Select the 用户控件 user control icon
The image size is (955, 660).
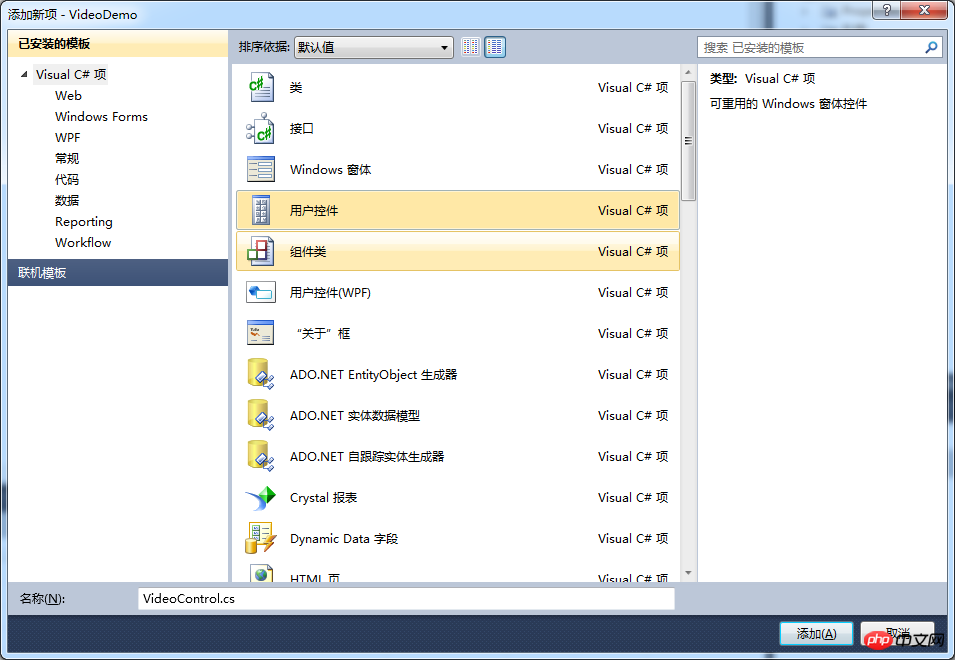click(x=261, y=210)
